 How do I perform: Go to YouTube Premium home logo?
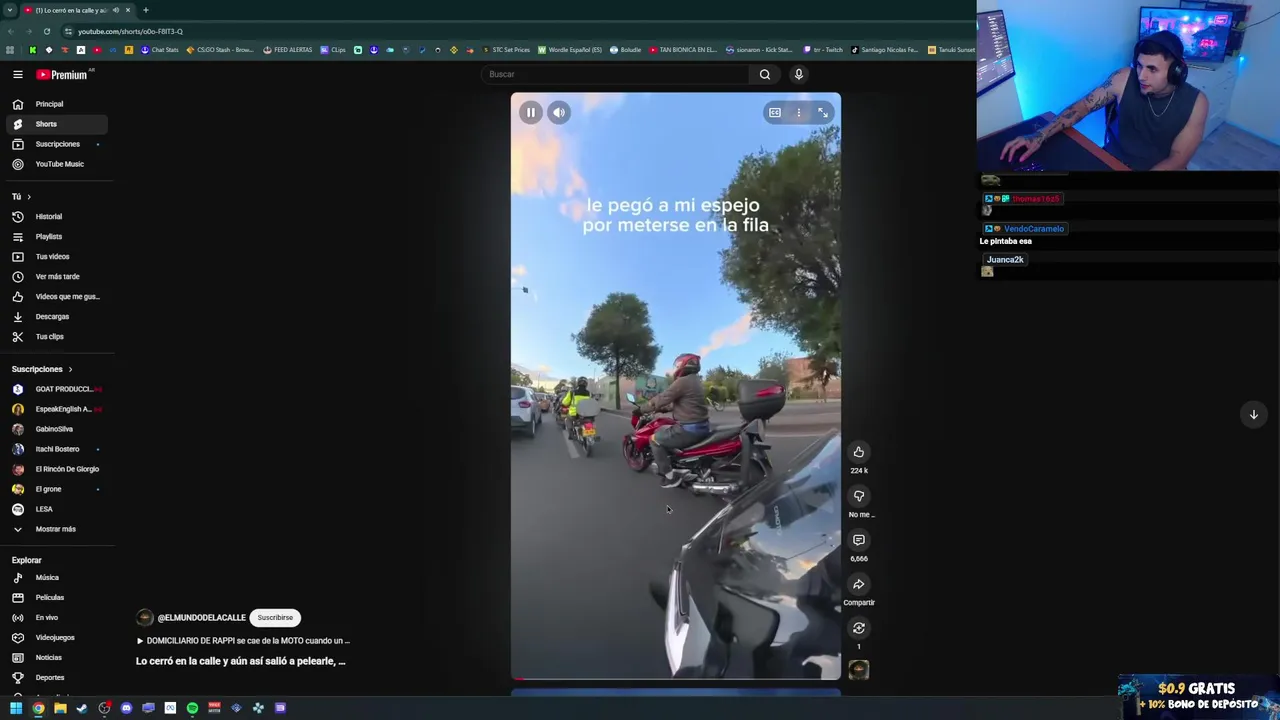click(64, 74)
